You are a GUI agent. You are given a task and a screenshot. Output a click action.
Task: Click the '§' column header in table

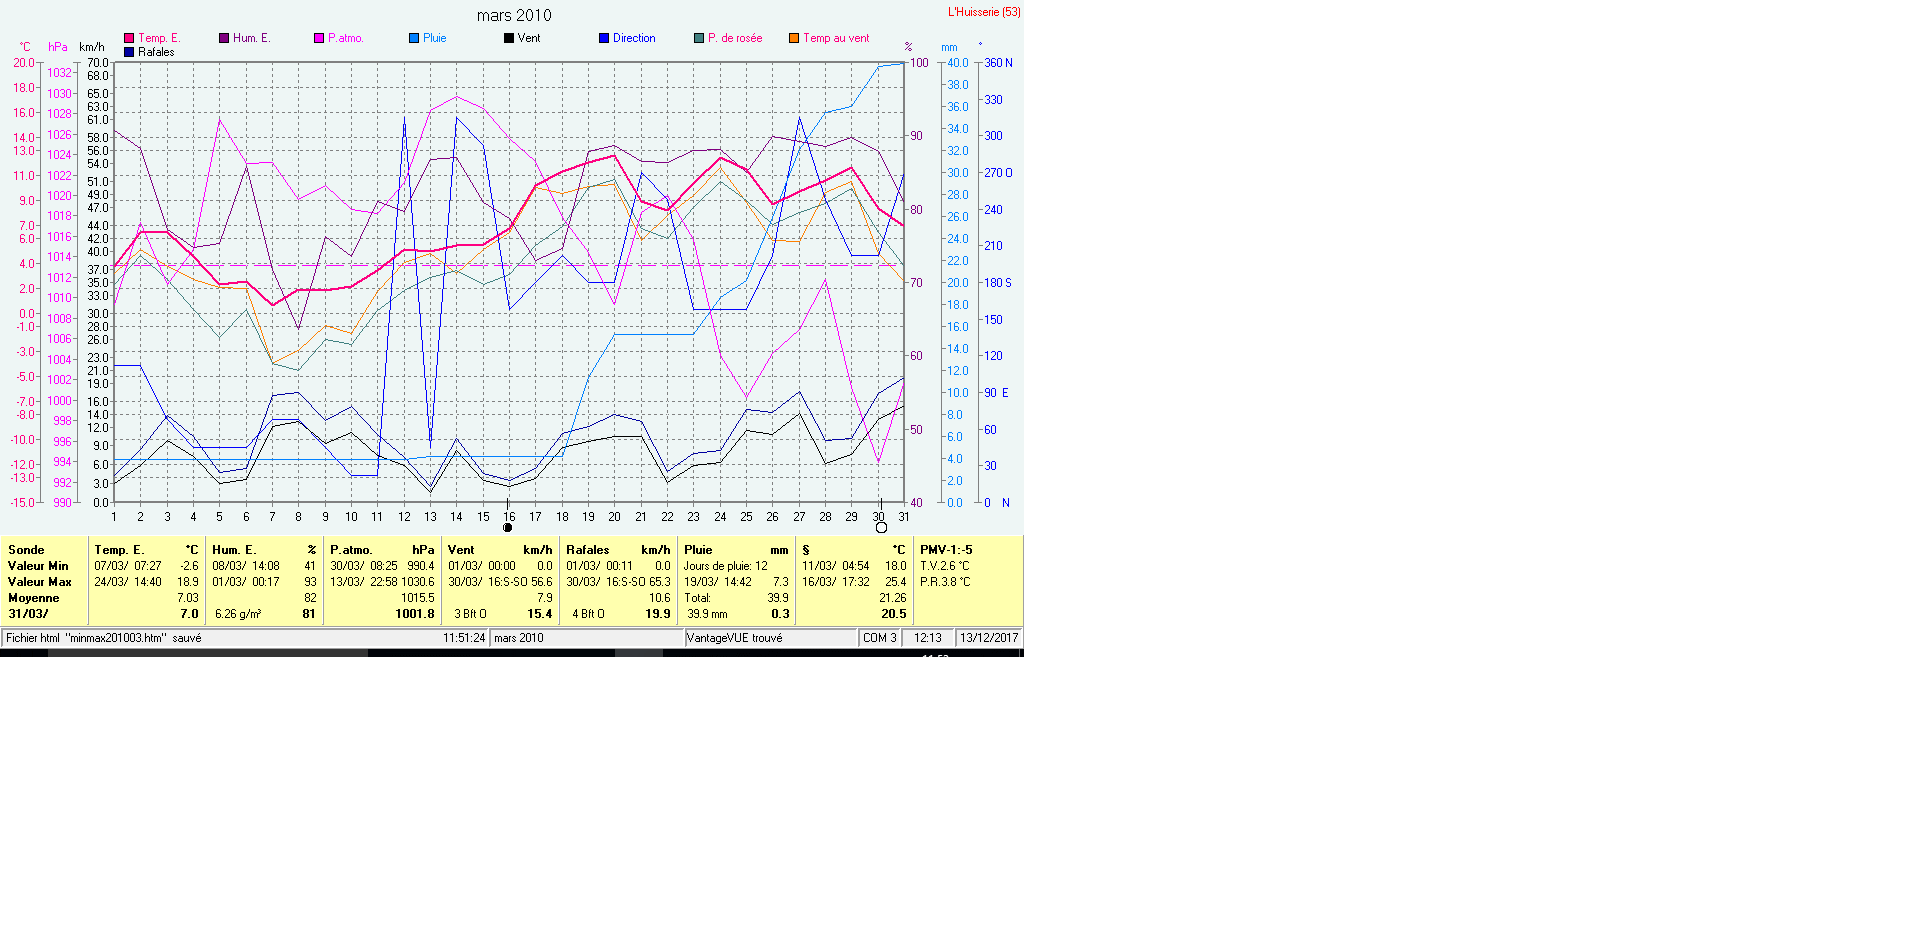(x=806, y=550)
